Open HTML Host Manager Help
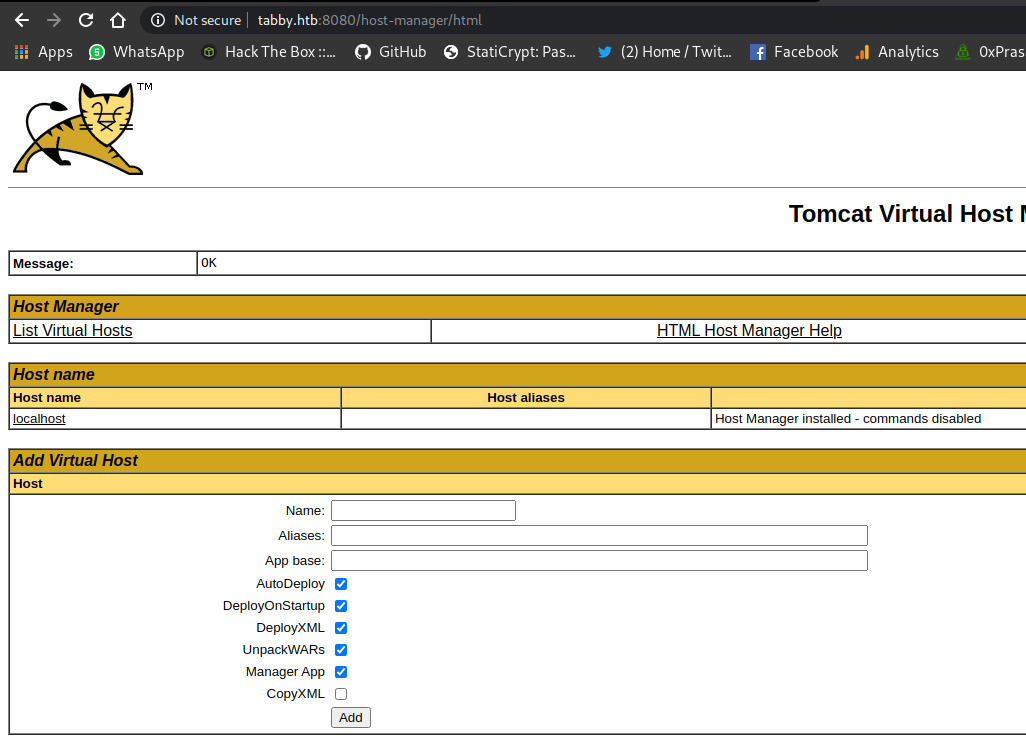Image resolution: width=1026 pixels, height=752 pixels. 749,331
